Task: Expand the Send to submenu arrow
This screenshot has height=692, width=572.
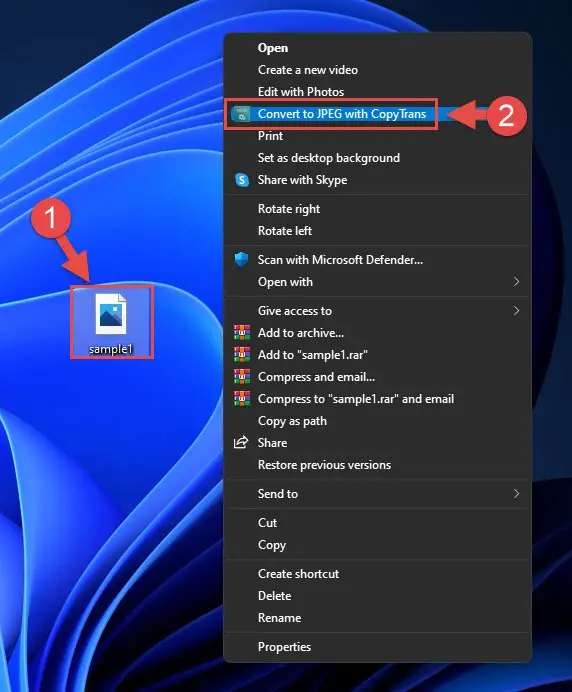Action: tap(516, 493)
